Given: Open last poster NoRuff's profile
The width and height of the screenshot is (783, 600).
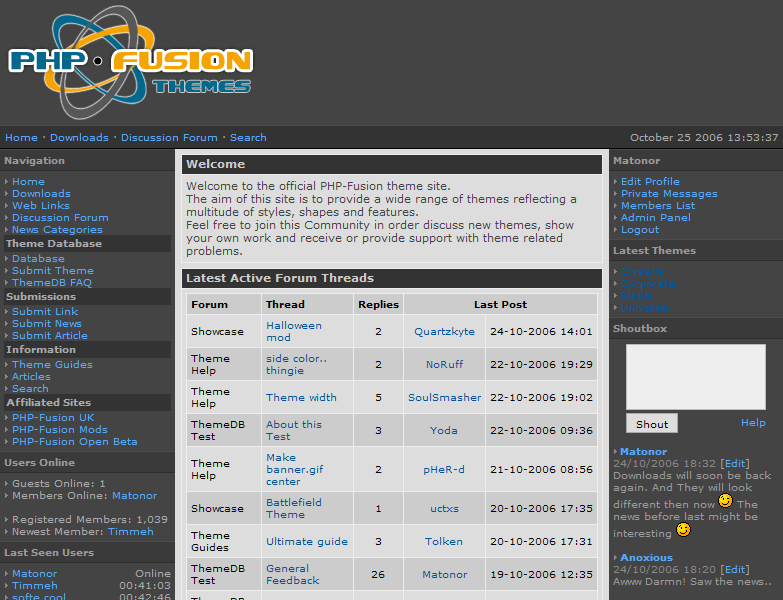Looking at the screenshot, I should click(444, 364).
